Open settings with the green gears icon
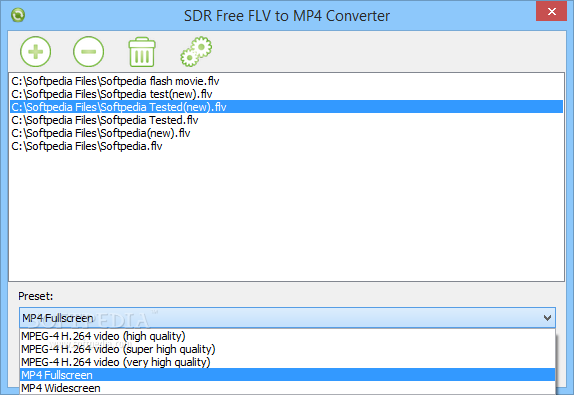 point(196,51)
